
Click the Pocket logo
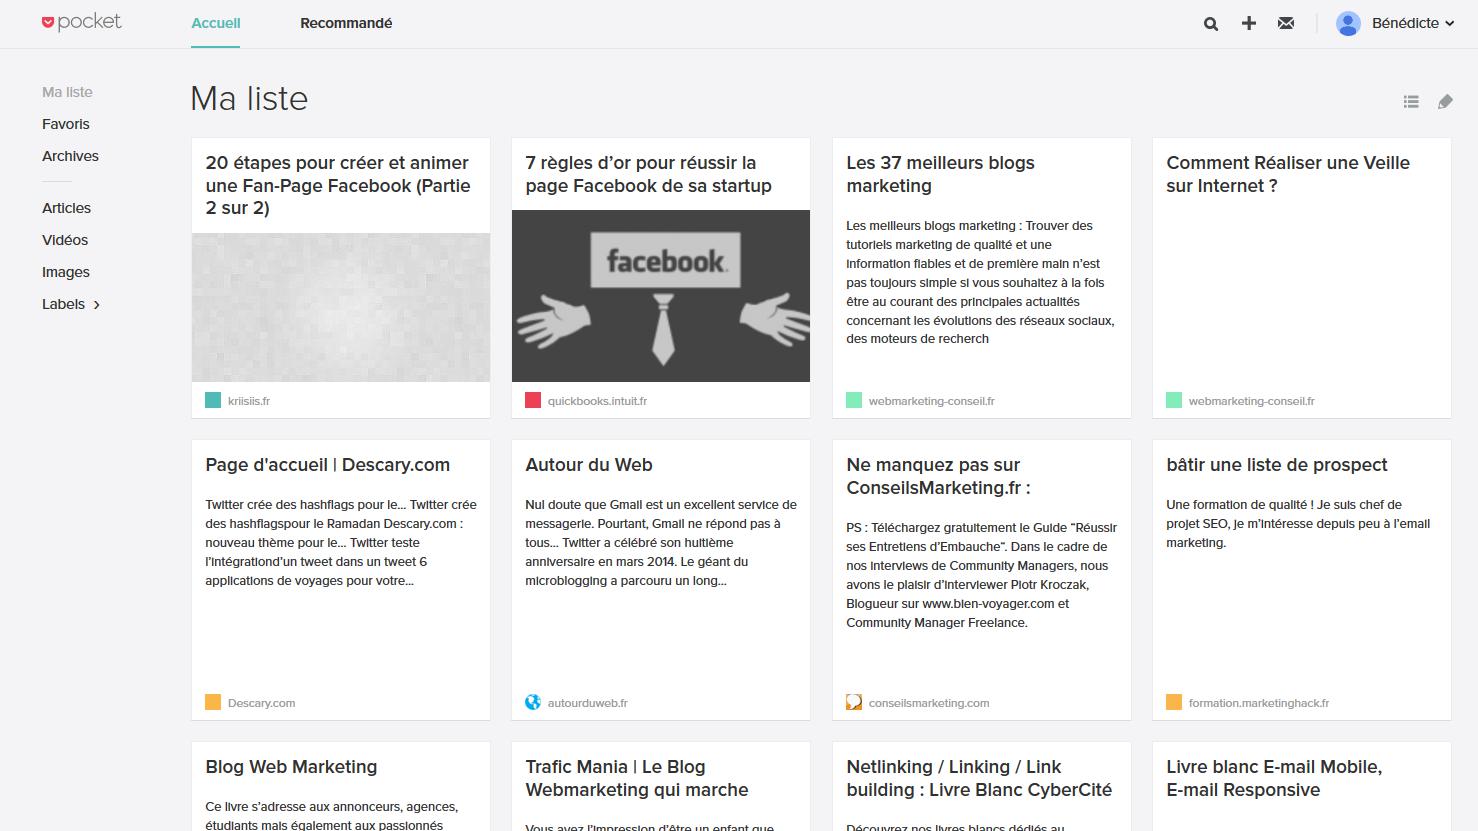(x=81, y=22)
